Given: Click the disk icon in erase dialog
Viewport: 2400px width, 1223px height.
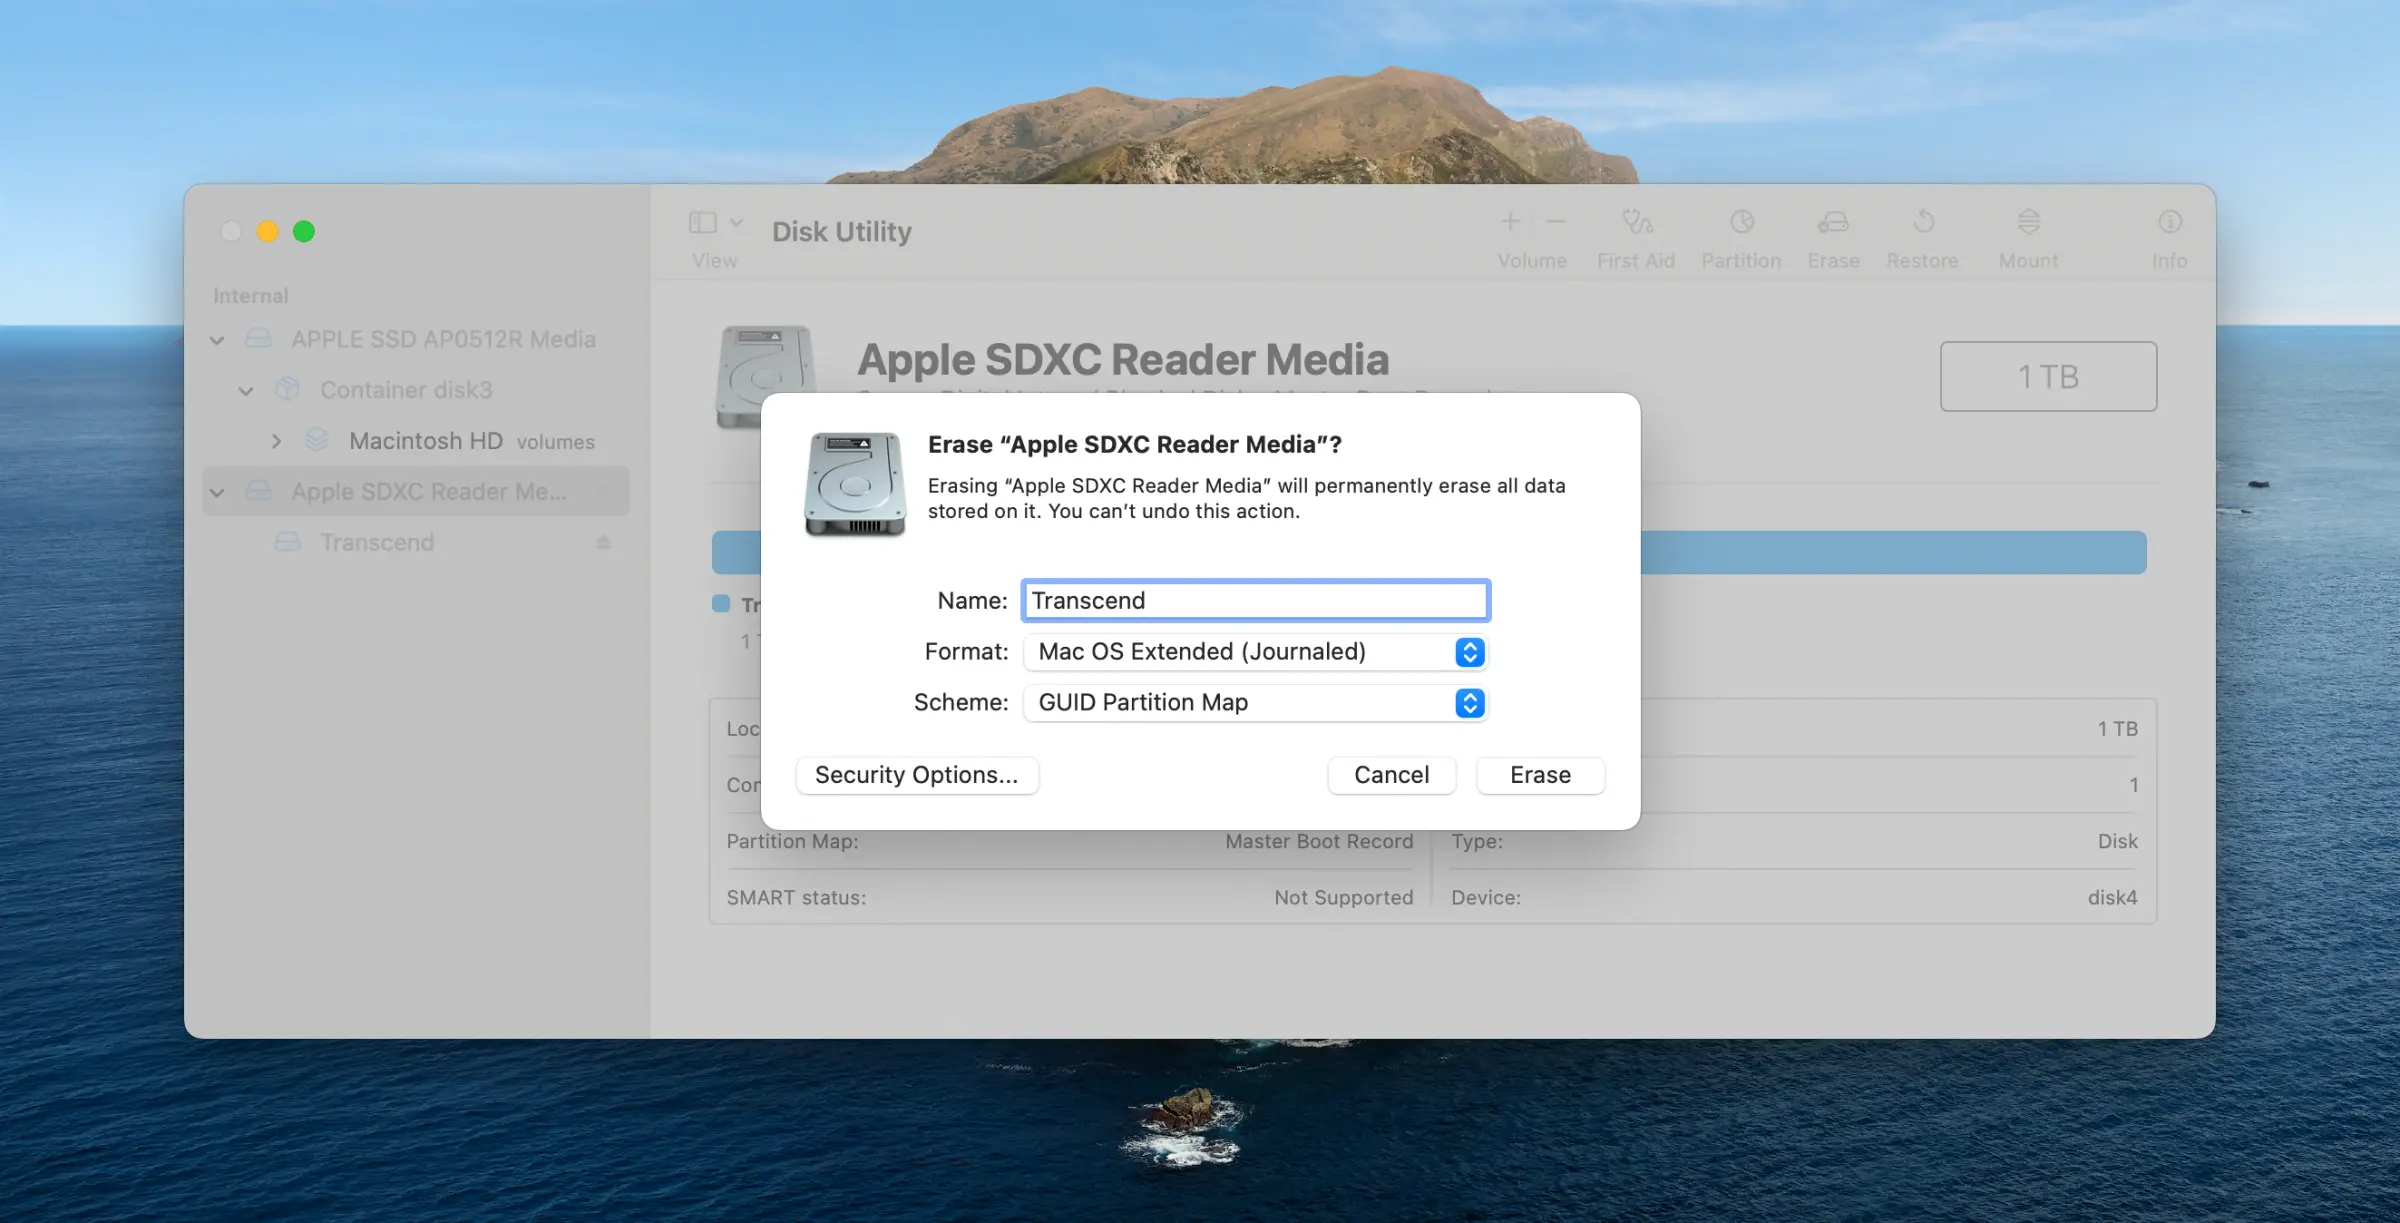Looking at the screenshot, I should 855,484.
